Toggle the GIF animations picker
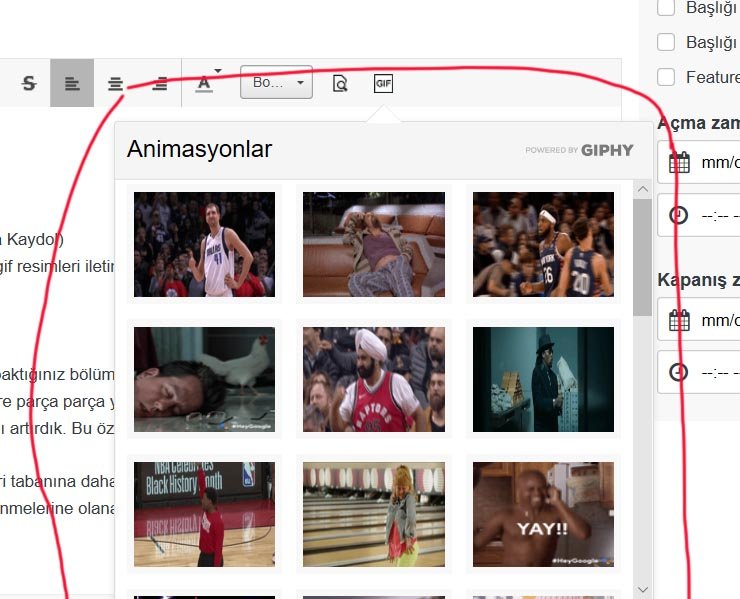The height and width of the screenshot is (599, 740). 383,84
